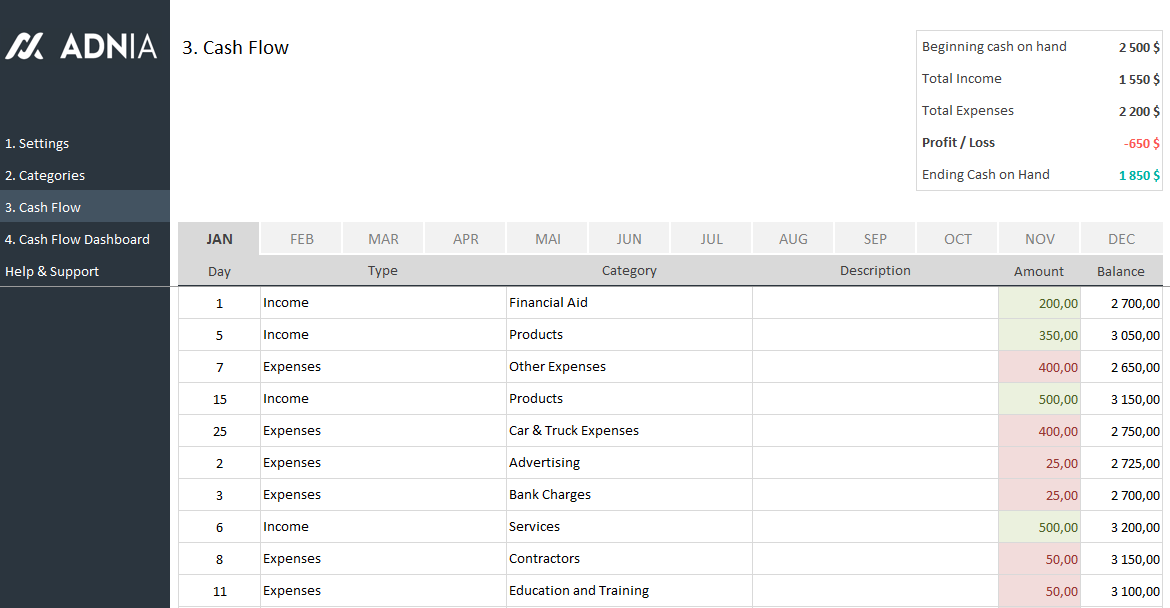Open the SEP month tab
This screenshot has height=608, width=1170.
pos(875,239)
